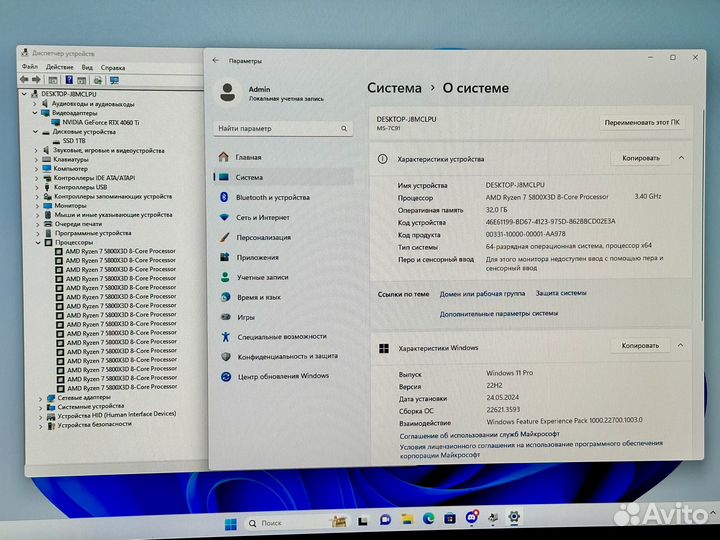The width and height of the screenshot is (720, 540).
Task: Open Специальные возможности settings section
Action: [284, 337]
